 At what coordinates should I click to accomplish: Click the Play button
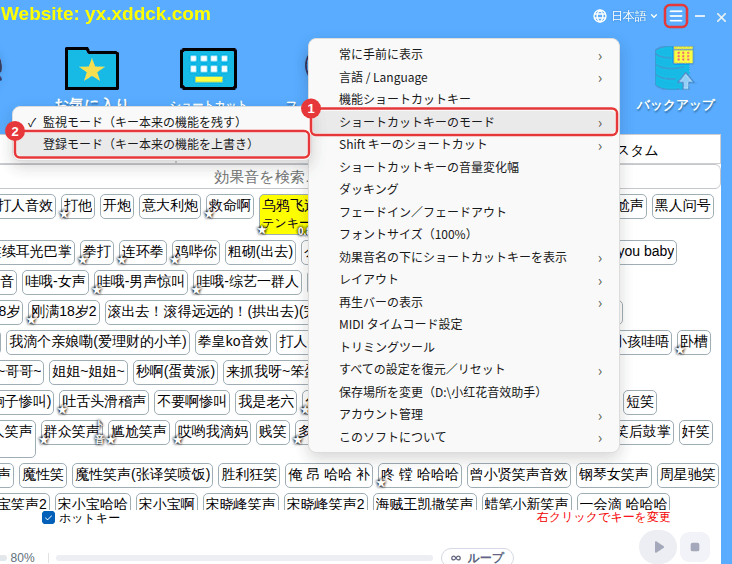tap(658, 547)
